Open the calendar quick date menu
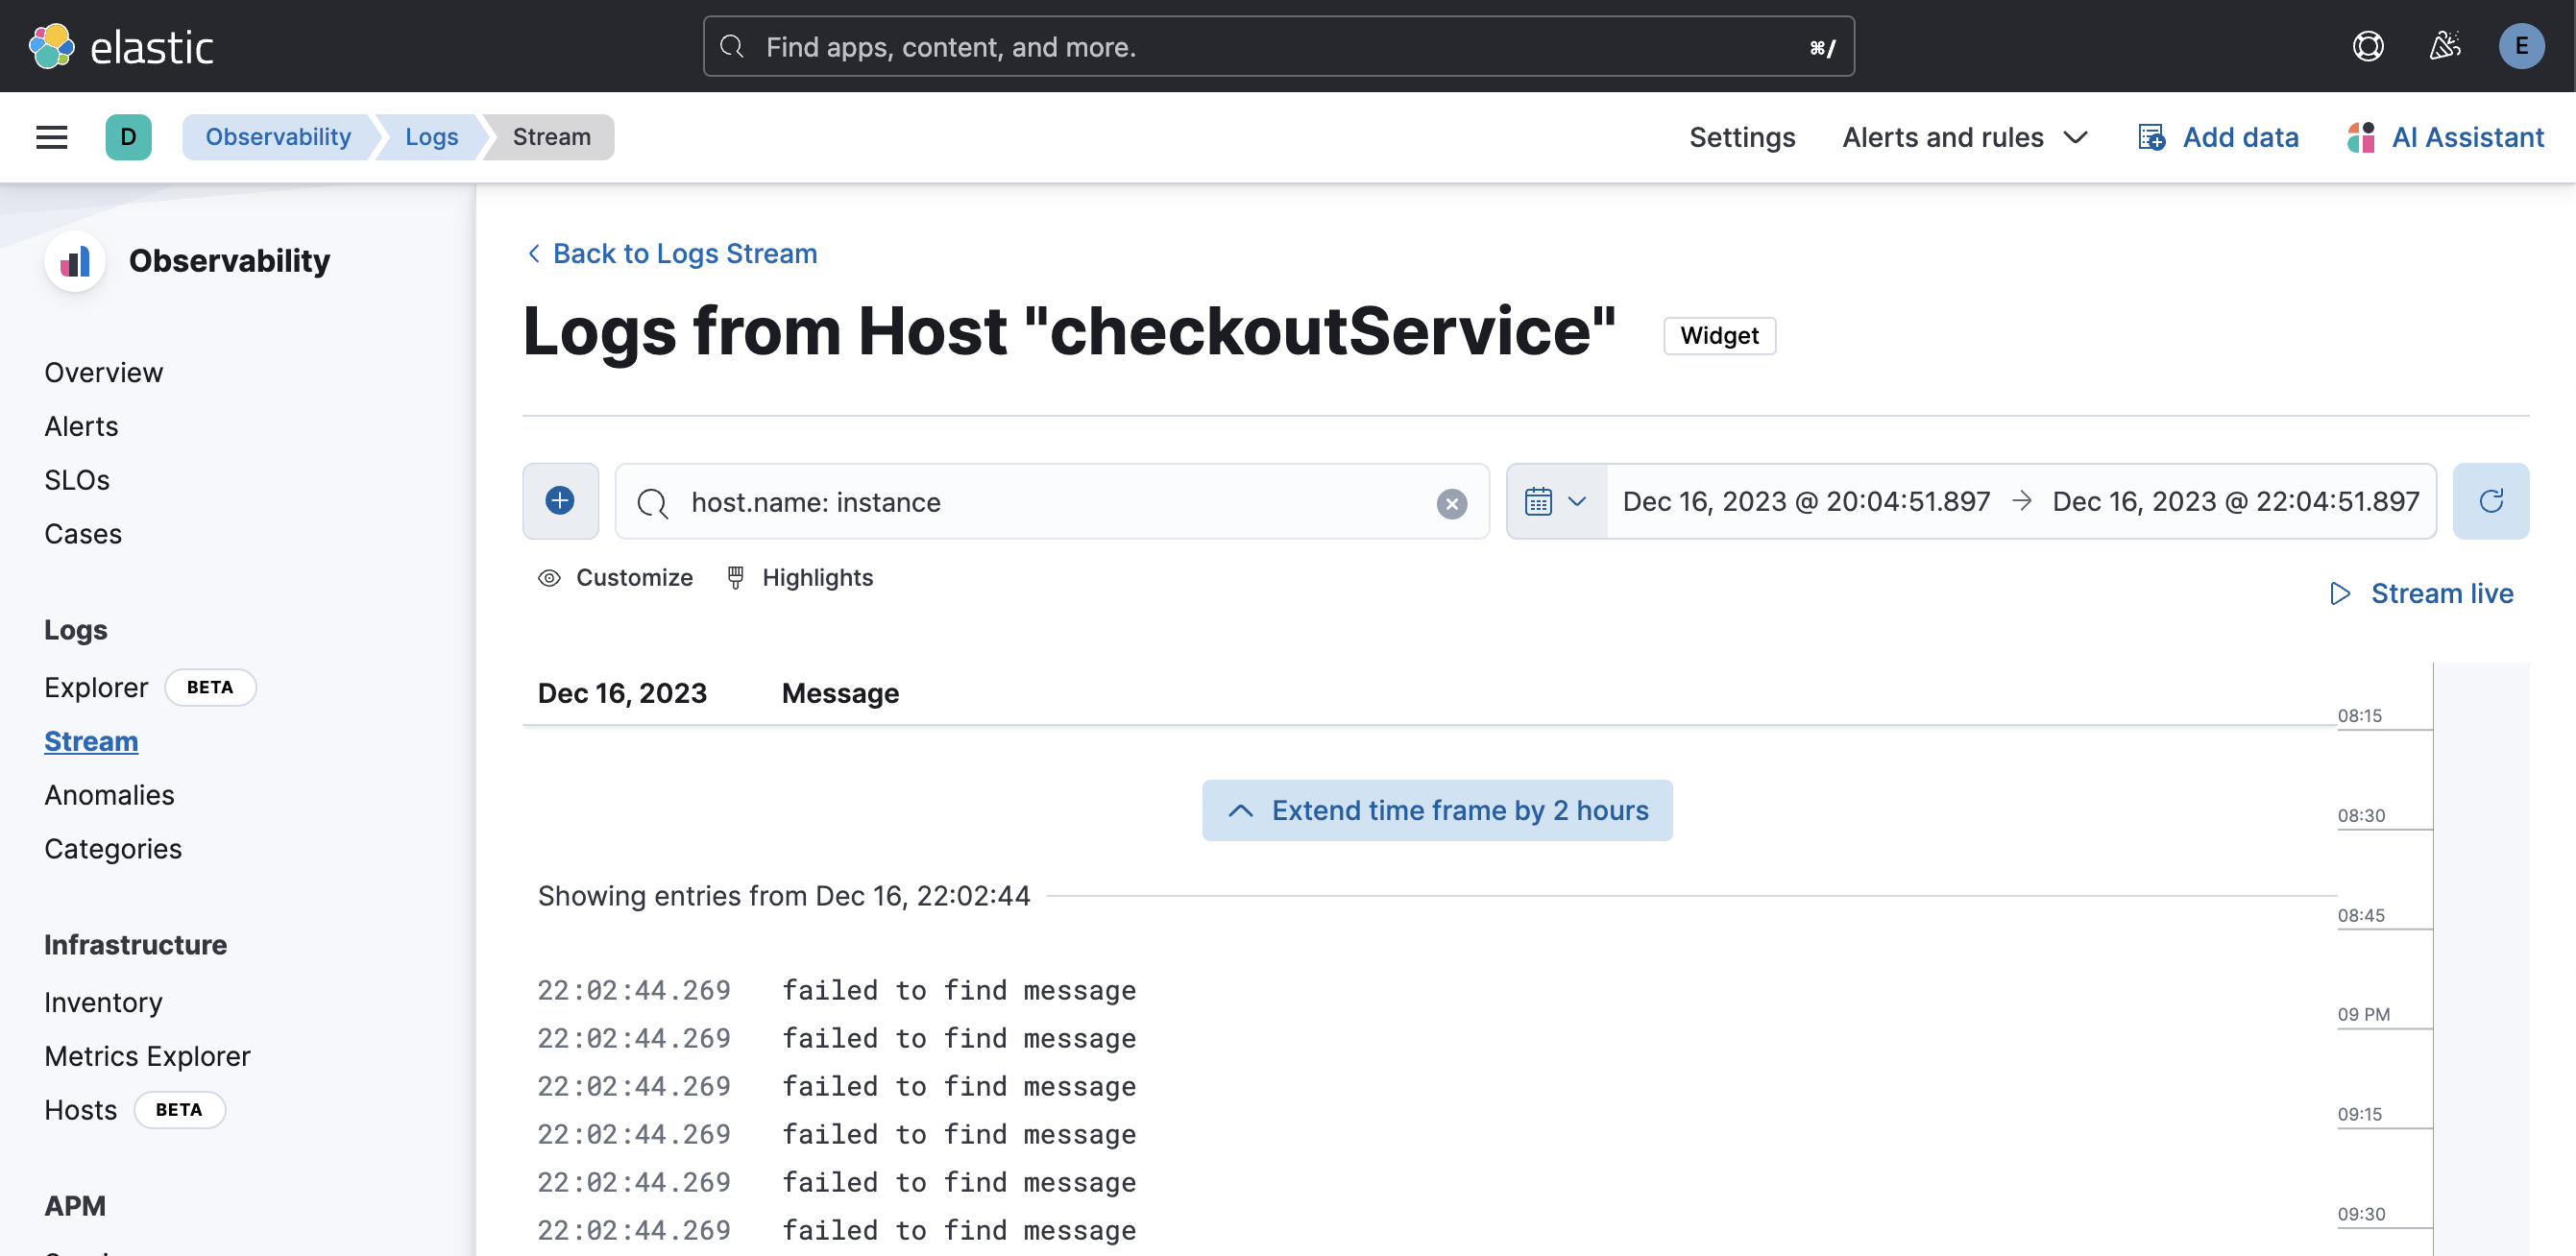Image resolution: width=2576 pixels, height=1256 pixels. click(1556, 501)
